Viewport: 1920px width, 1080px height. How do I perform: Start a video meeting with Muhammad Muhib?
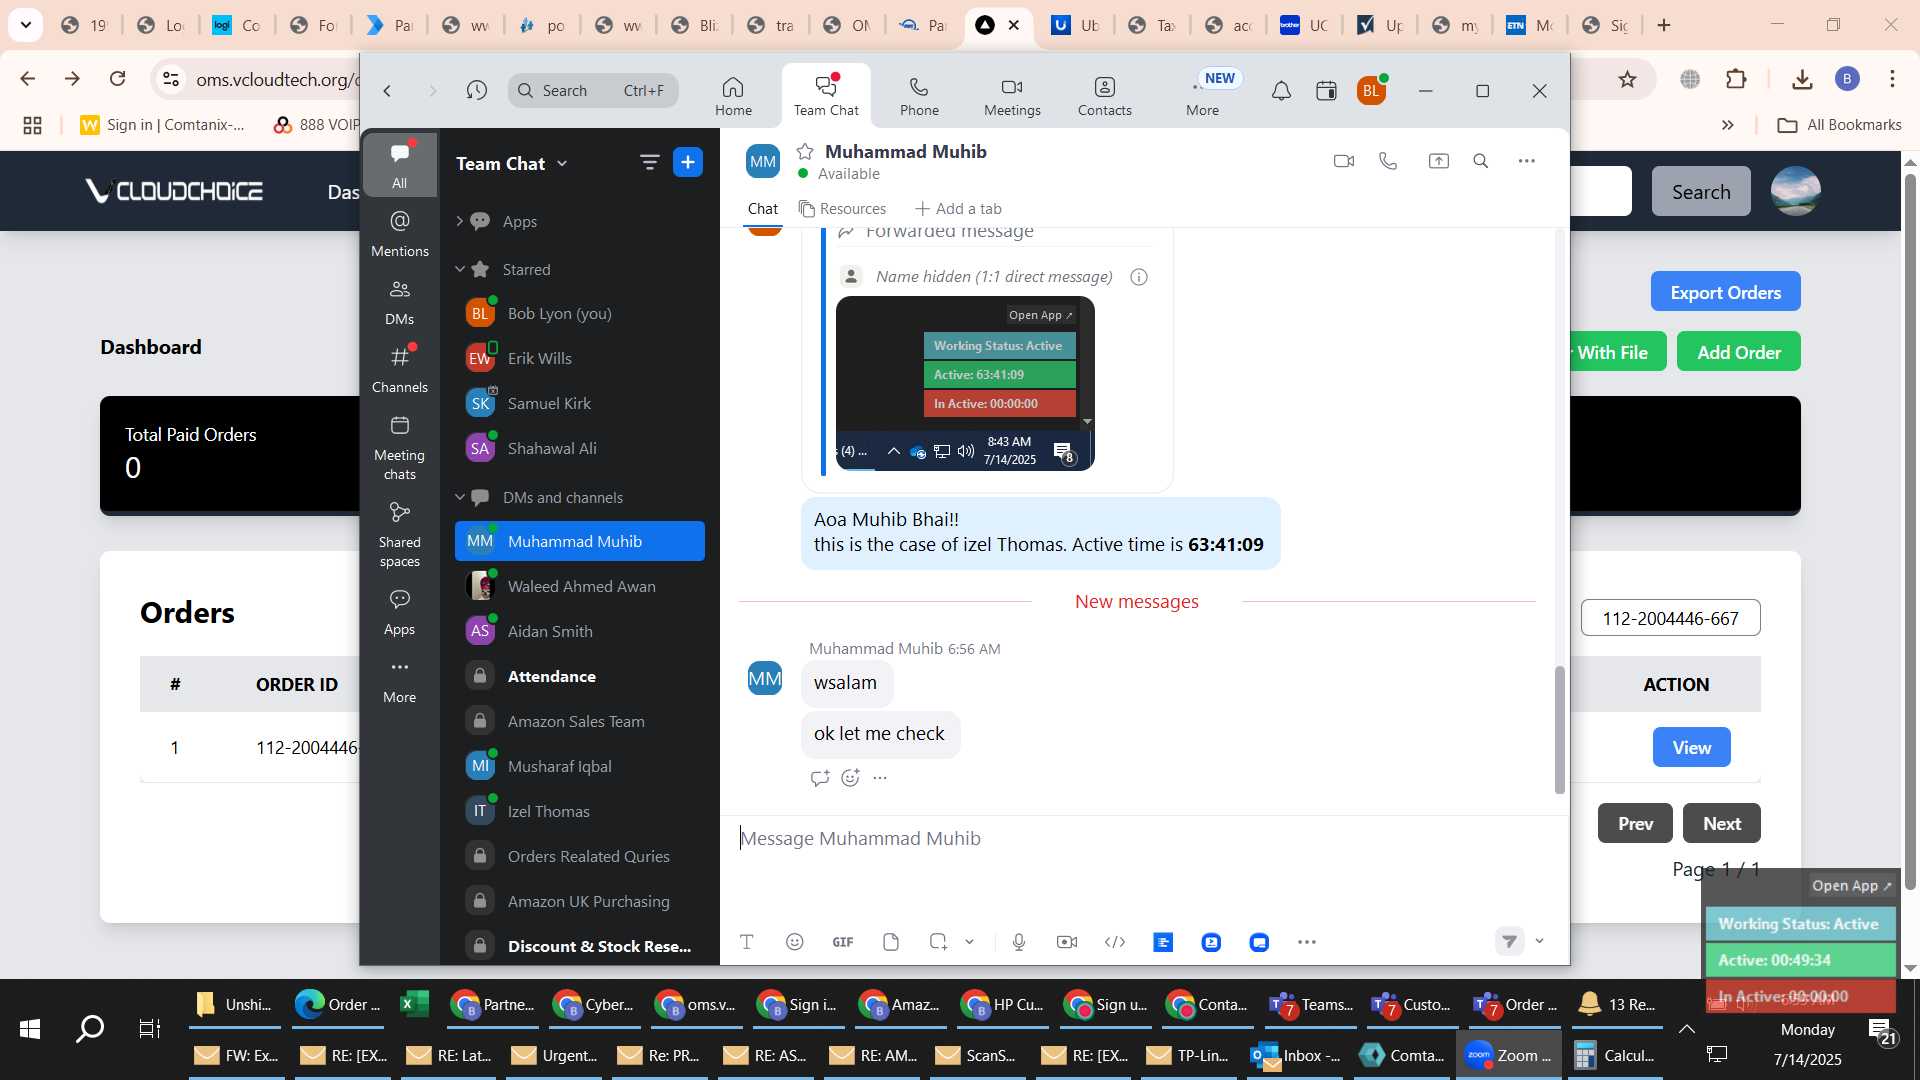[1343, 161]
